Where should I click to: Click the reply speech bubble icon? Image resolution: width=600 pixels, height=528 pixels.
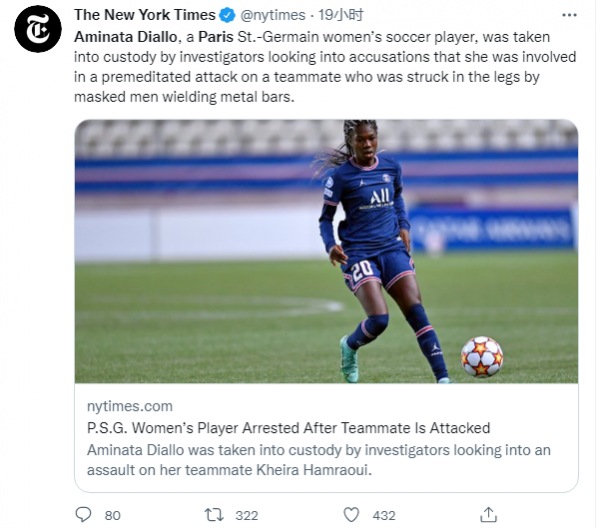(x=83, y=515)
